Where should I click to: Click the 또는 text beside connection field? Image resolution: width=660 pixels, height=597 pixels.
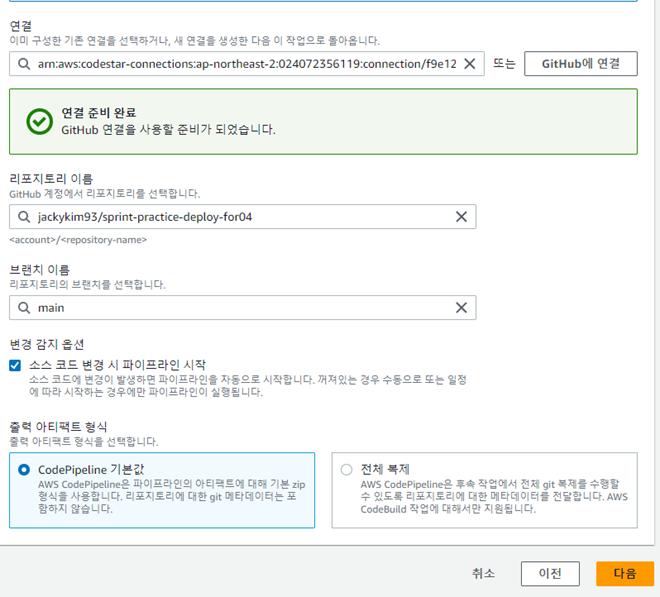coord(504,64)
